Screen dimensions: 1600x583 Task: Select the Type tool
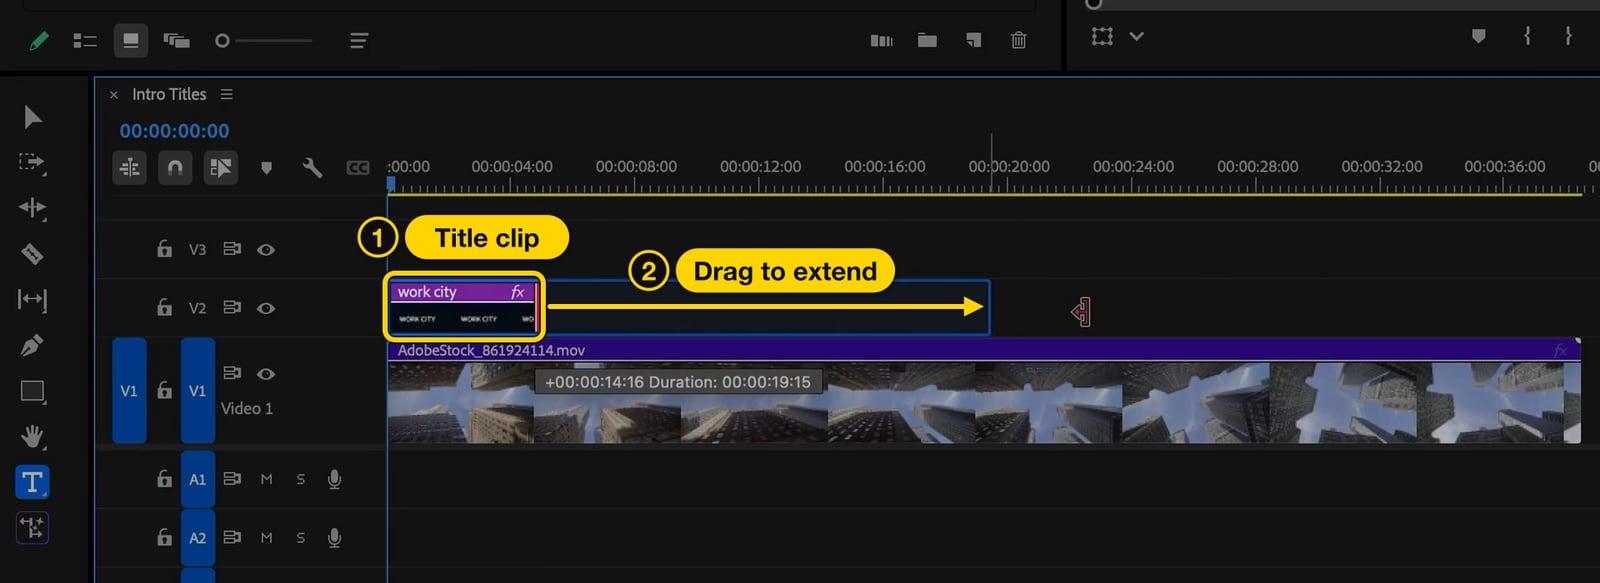tap(32, 482)
